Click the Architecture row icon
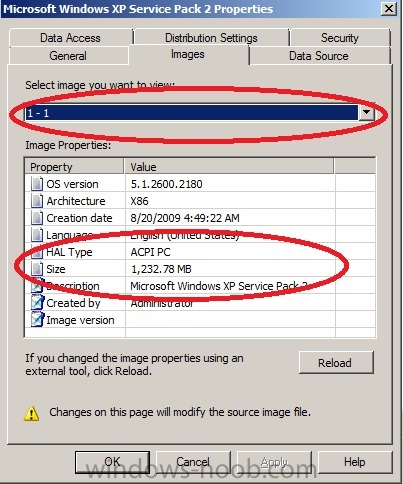This screenshot has height=484, width=403. click(37, 201)
